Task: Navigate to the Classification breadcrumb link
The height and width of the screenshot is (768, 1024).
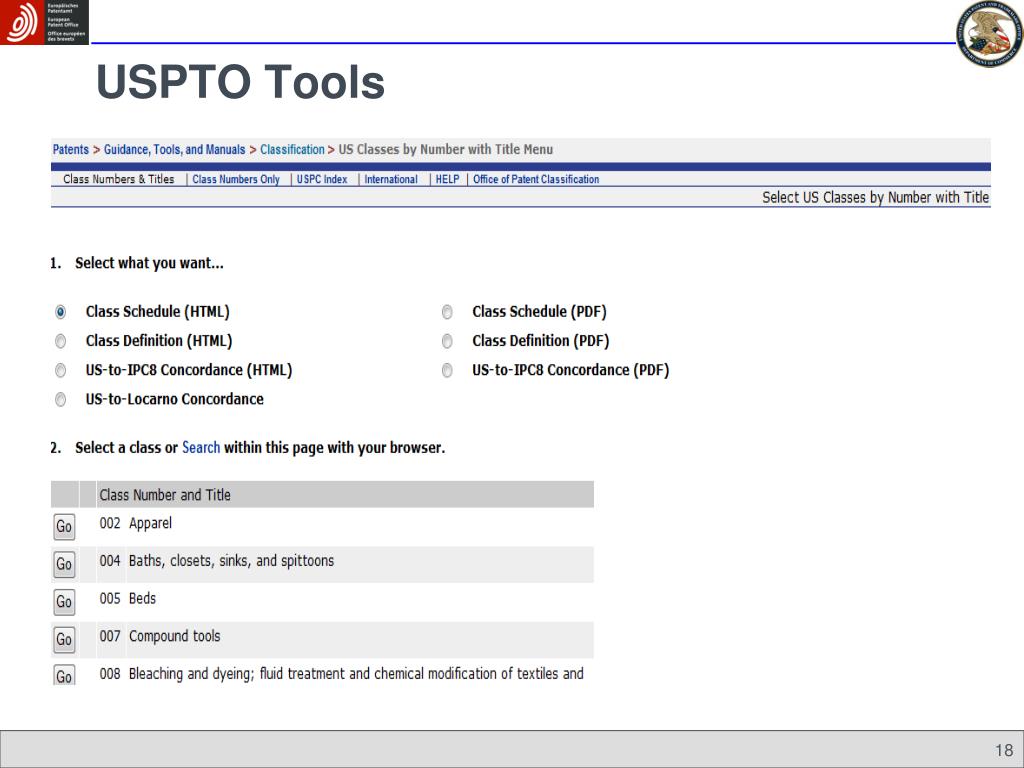Action: click(292, 150)
